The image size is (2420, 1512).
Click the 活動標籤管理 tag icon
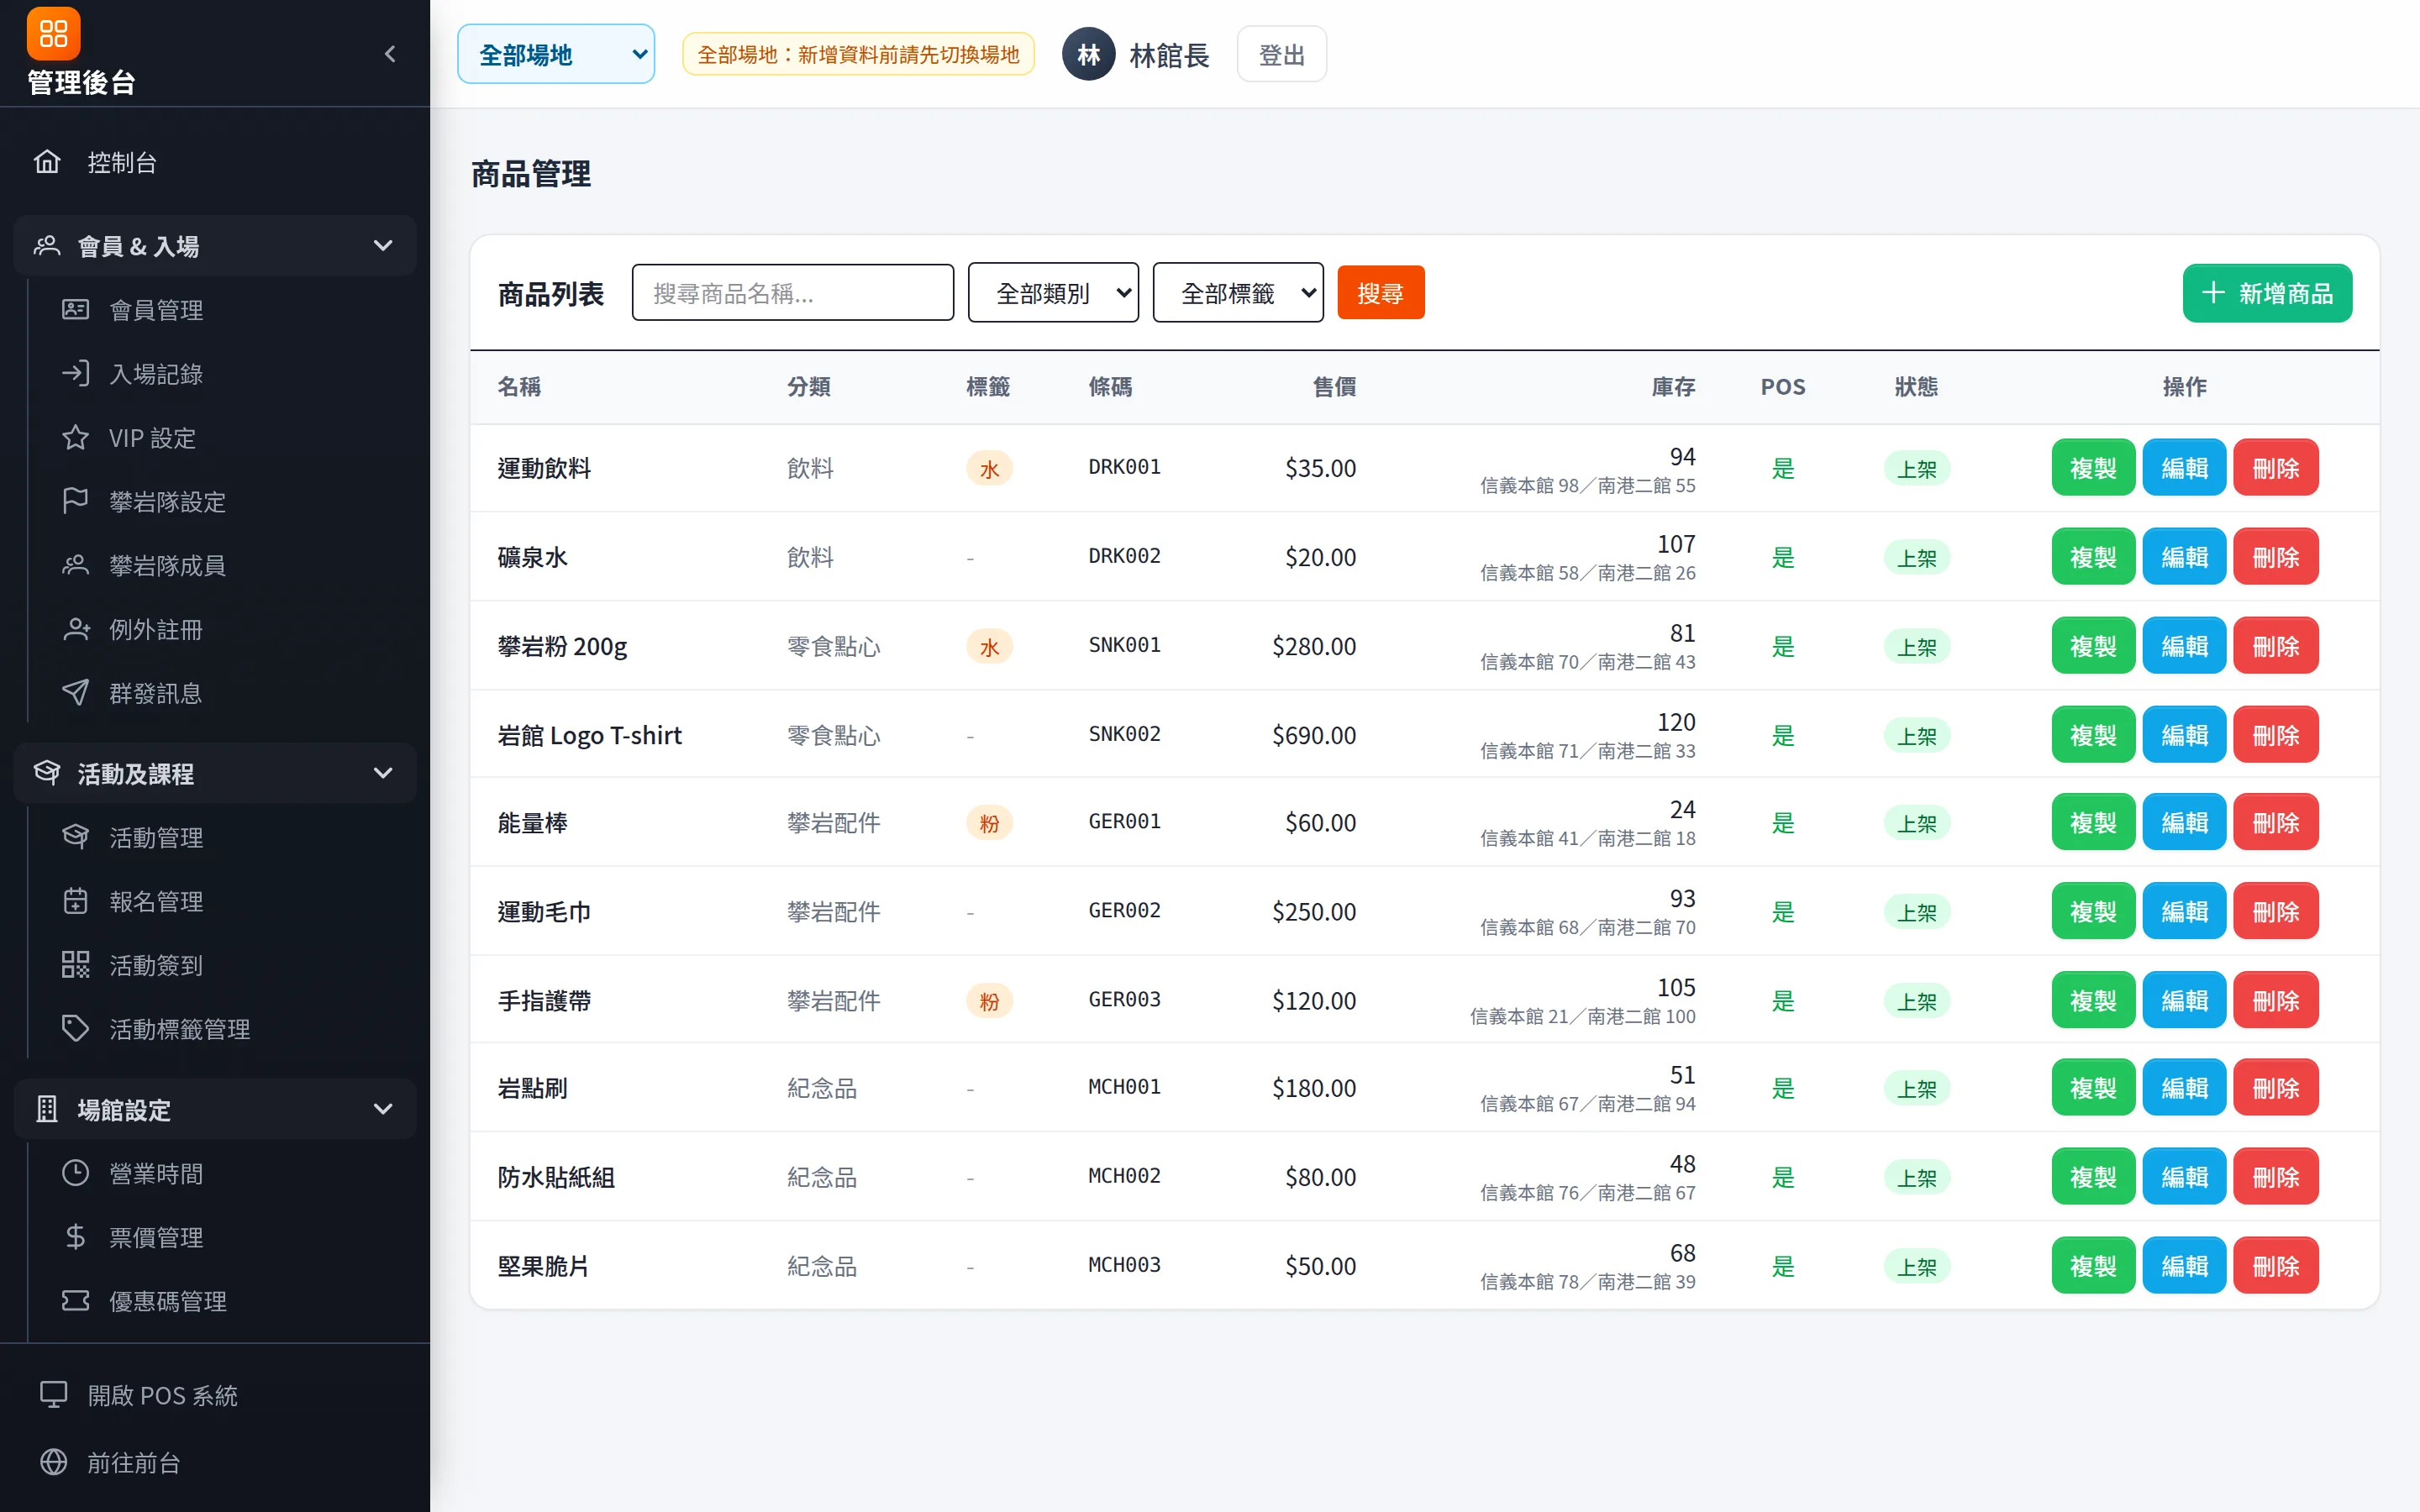pyautogui.click(x=75, y=1029)
